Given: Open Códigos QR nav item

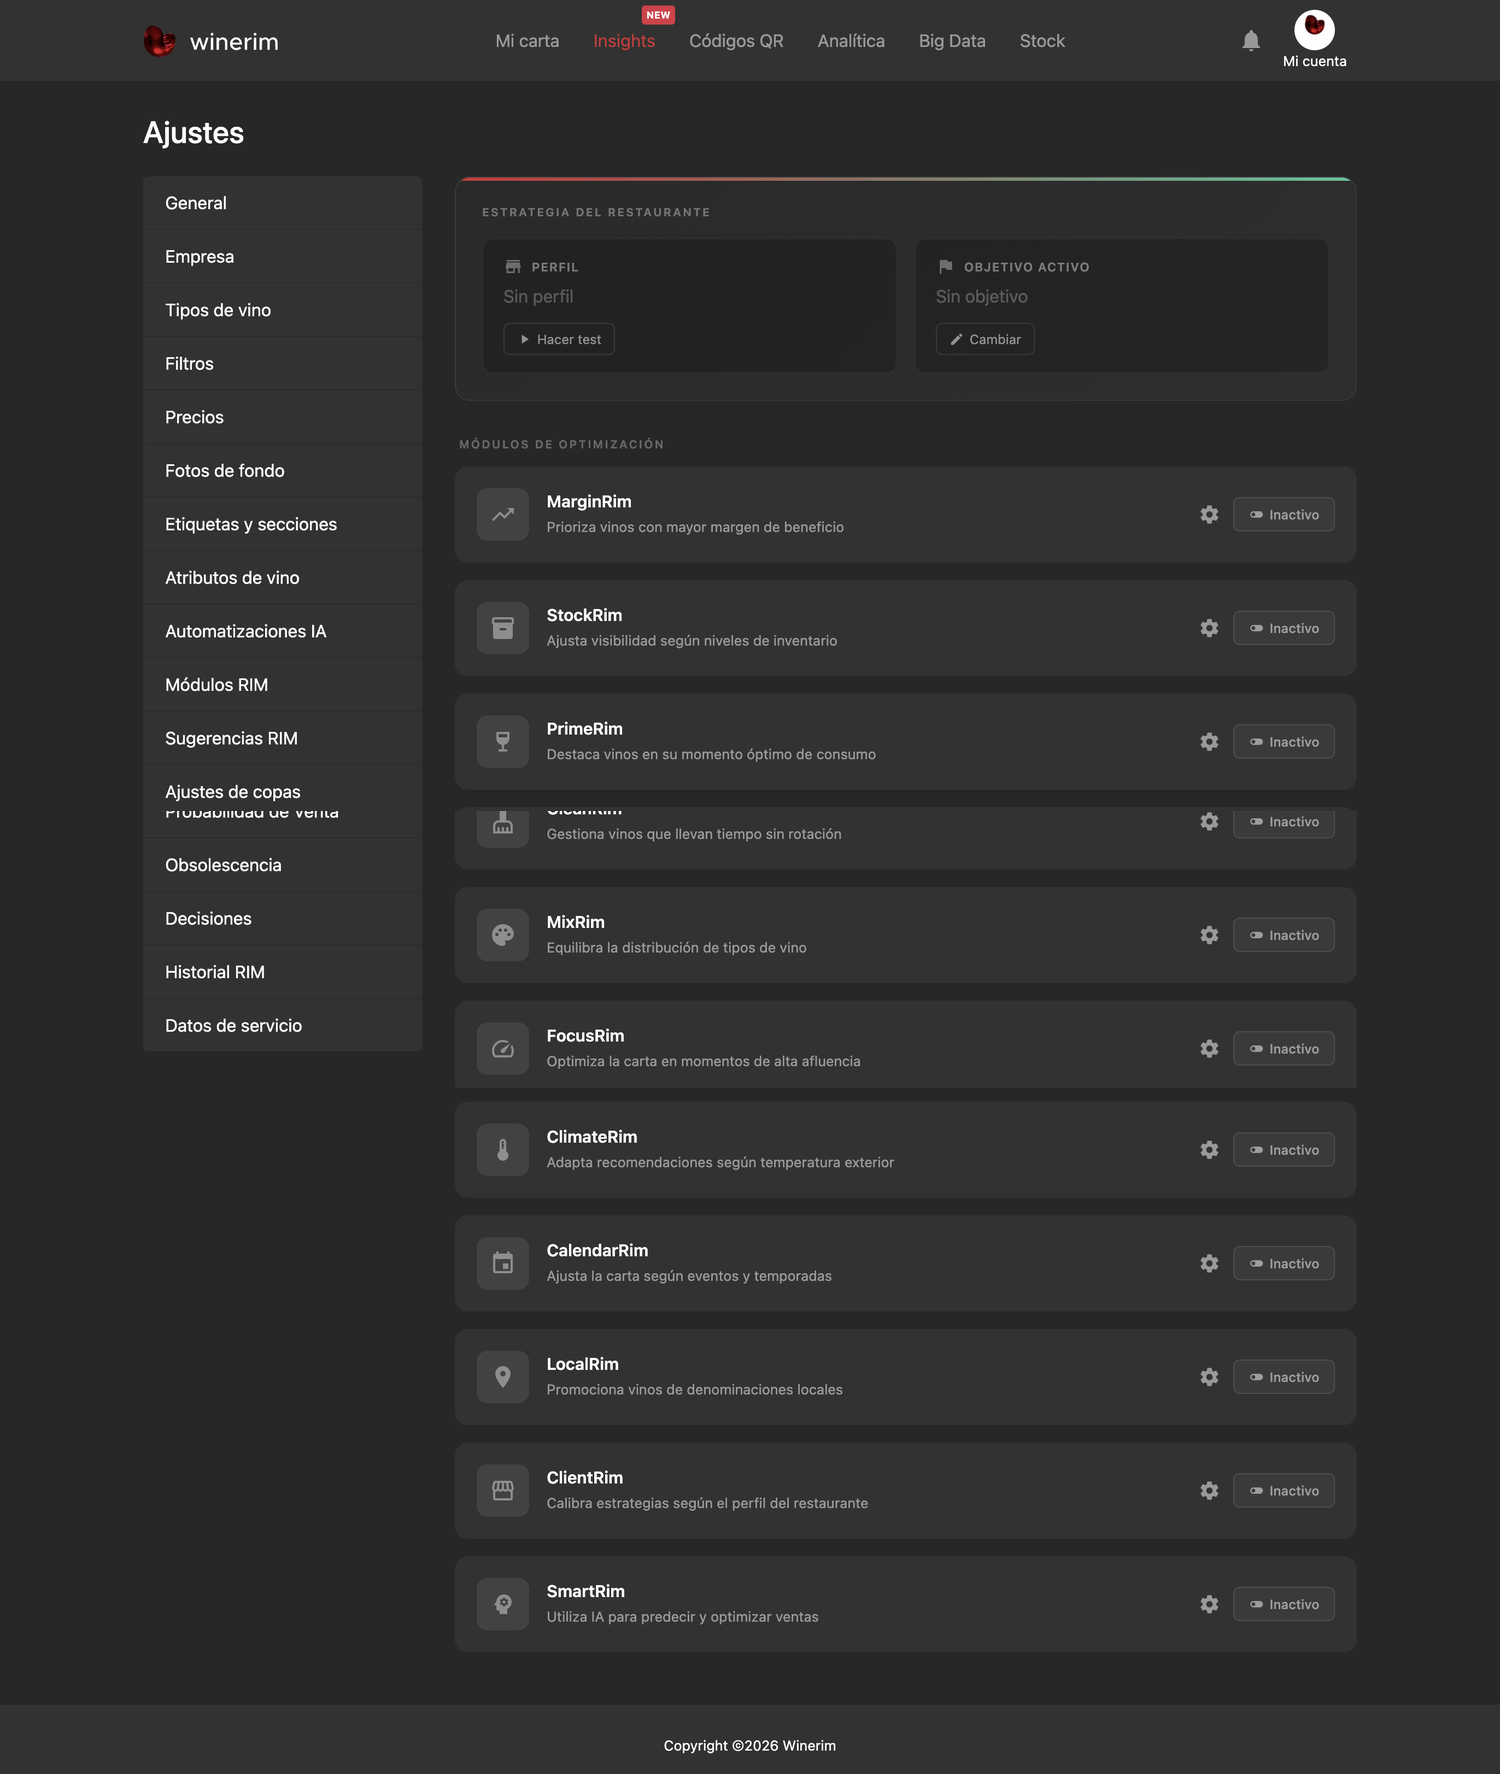Looking at the screenshot, I should (736, 41).
